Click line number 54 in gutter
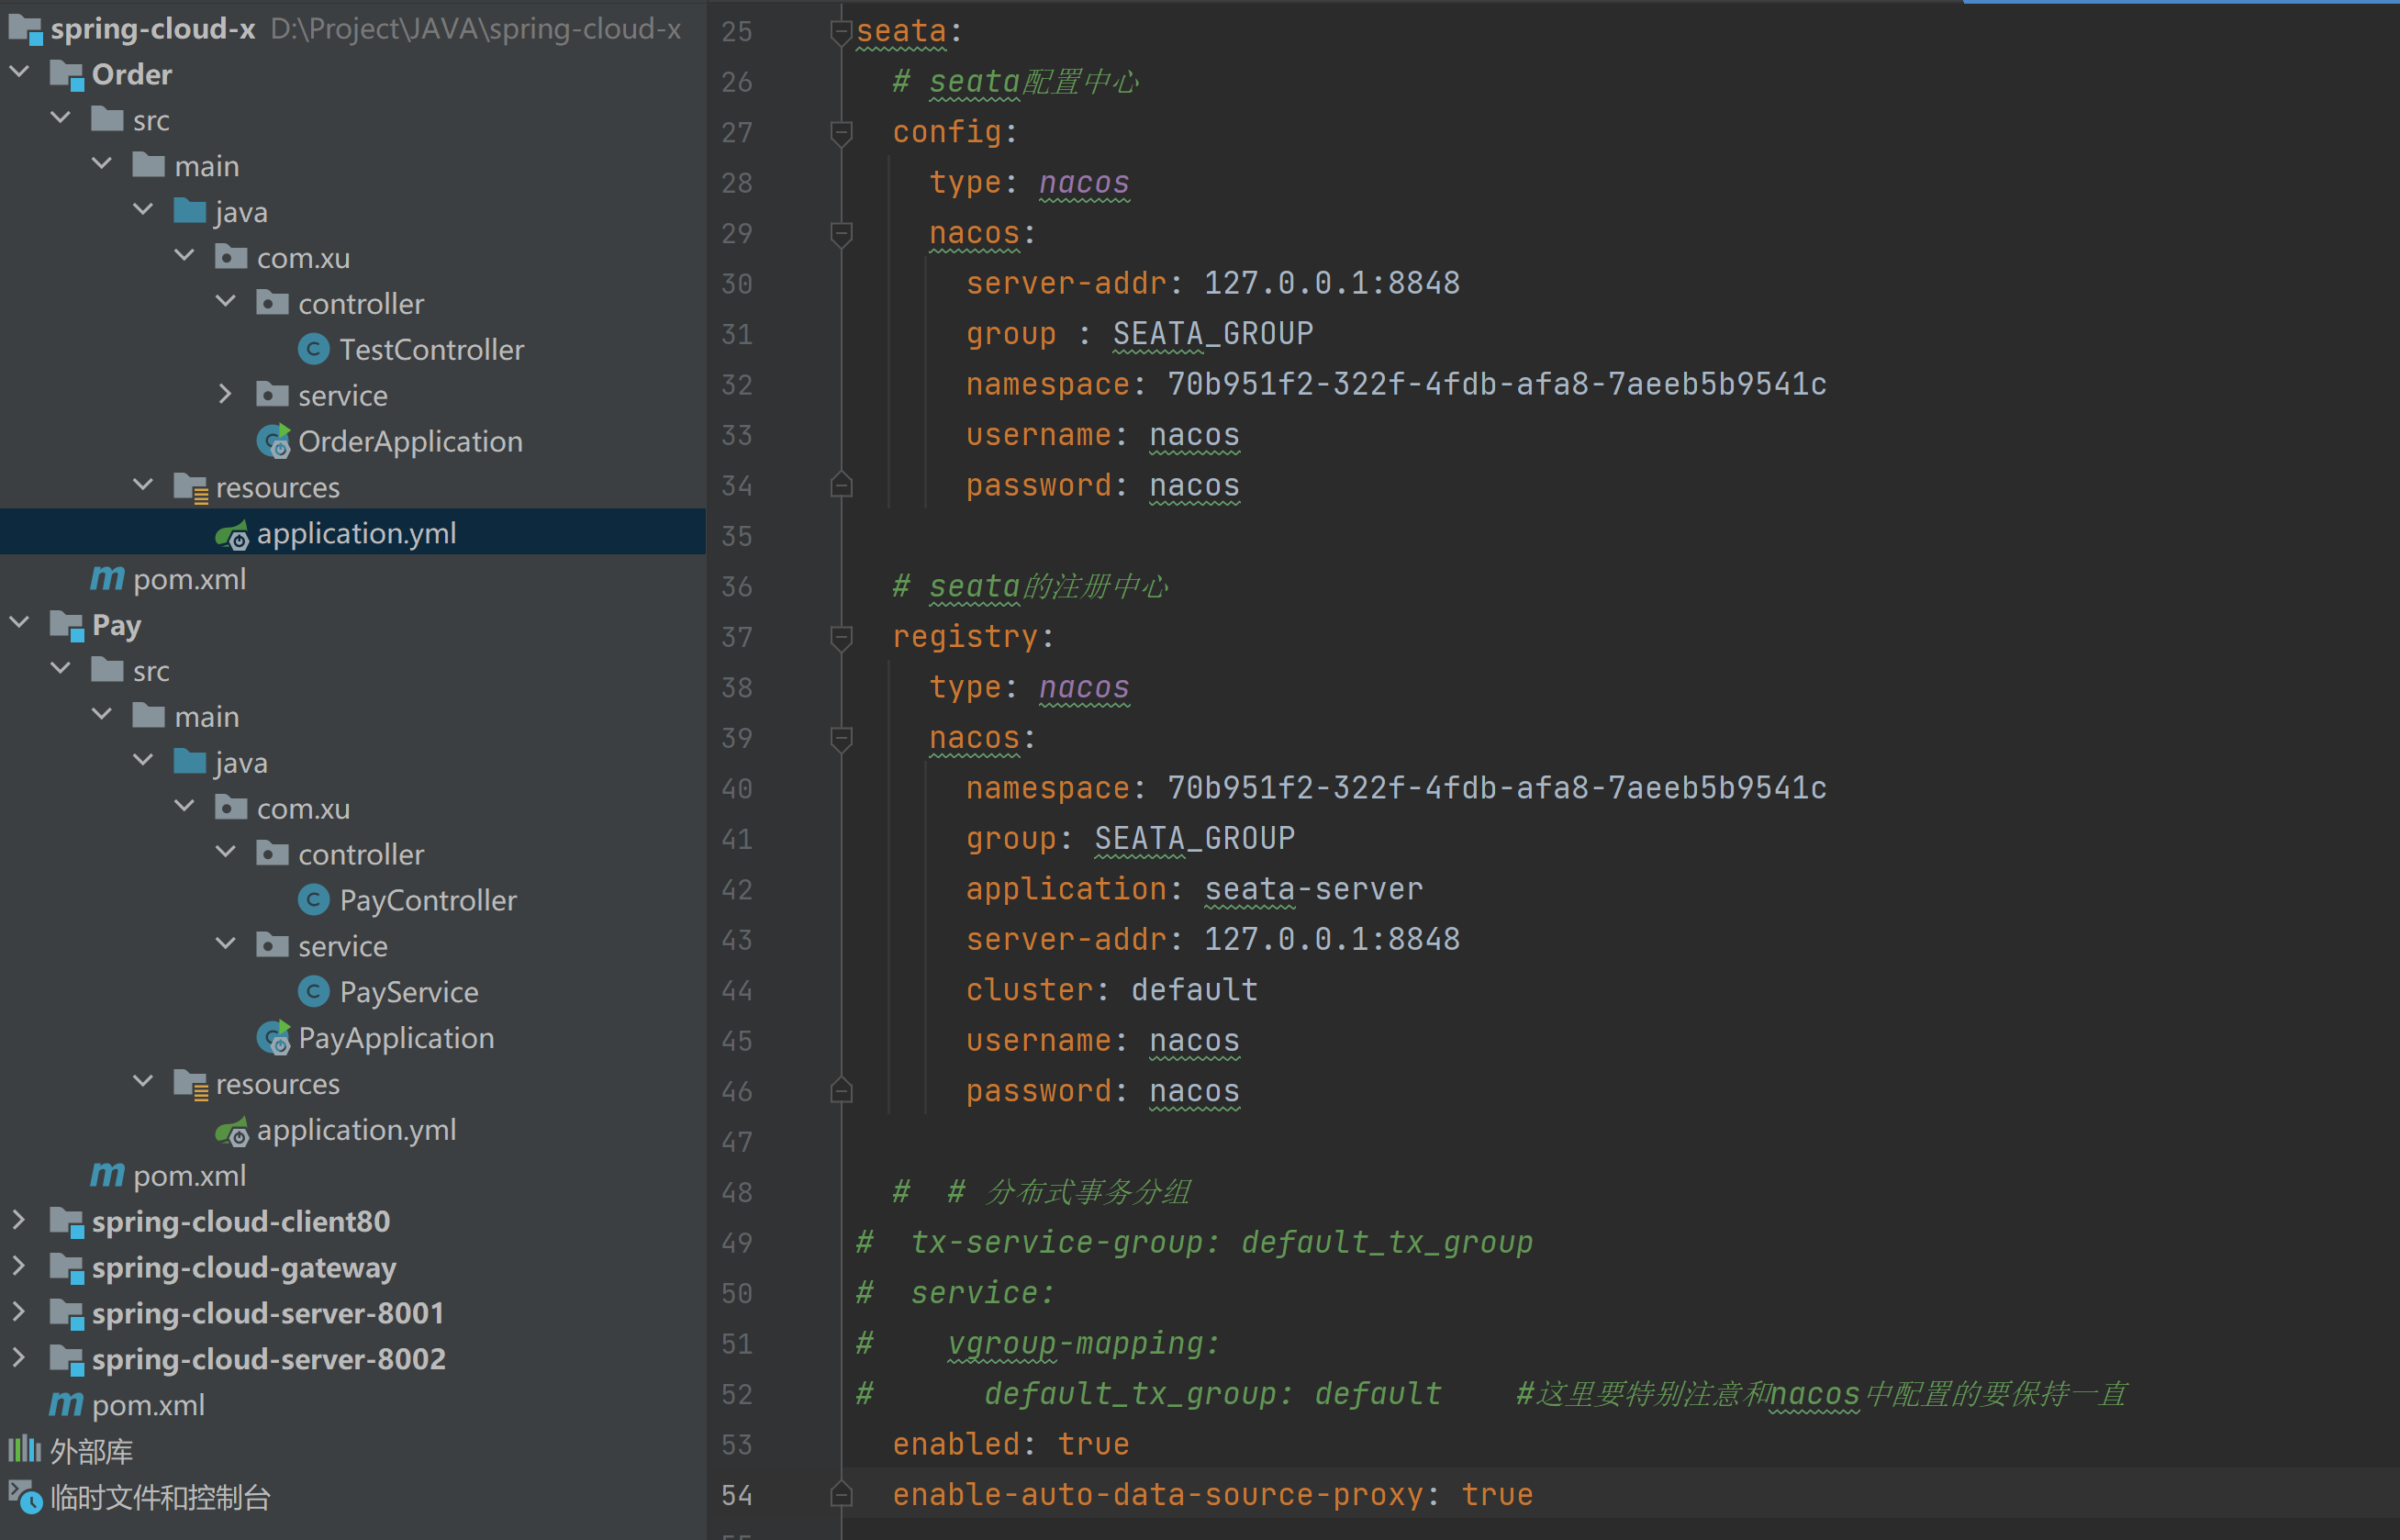The height and width of the screenshot is (1540, 2400). [737, 1496]
